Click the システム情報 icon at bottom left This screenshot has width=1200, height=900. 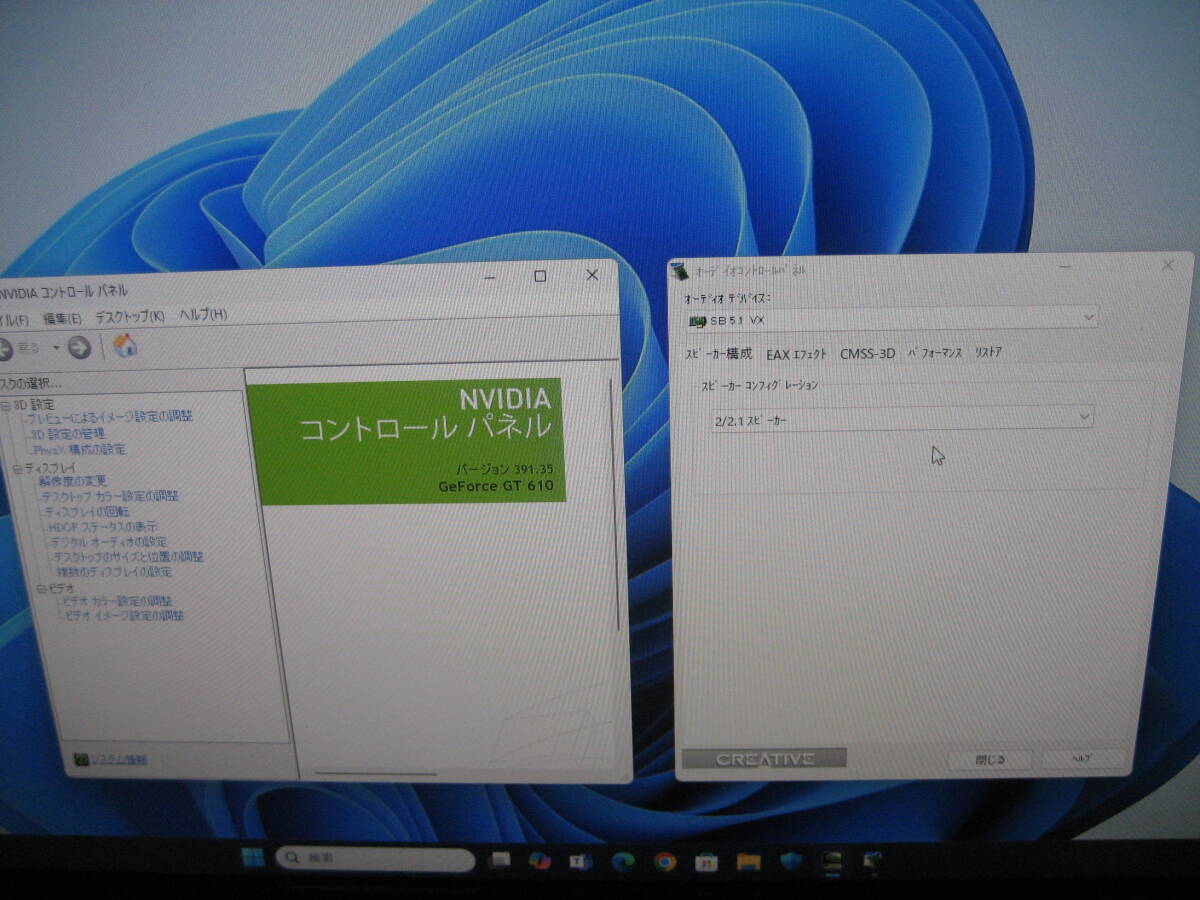[x=80, y=758]
